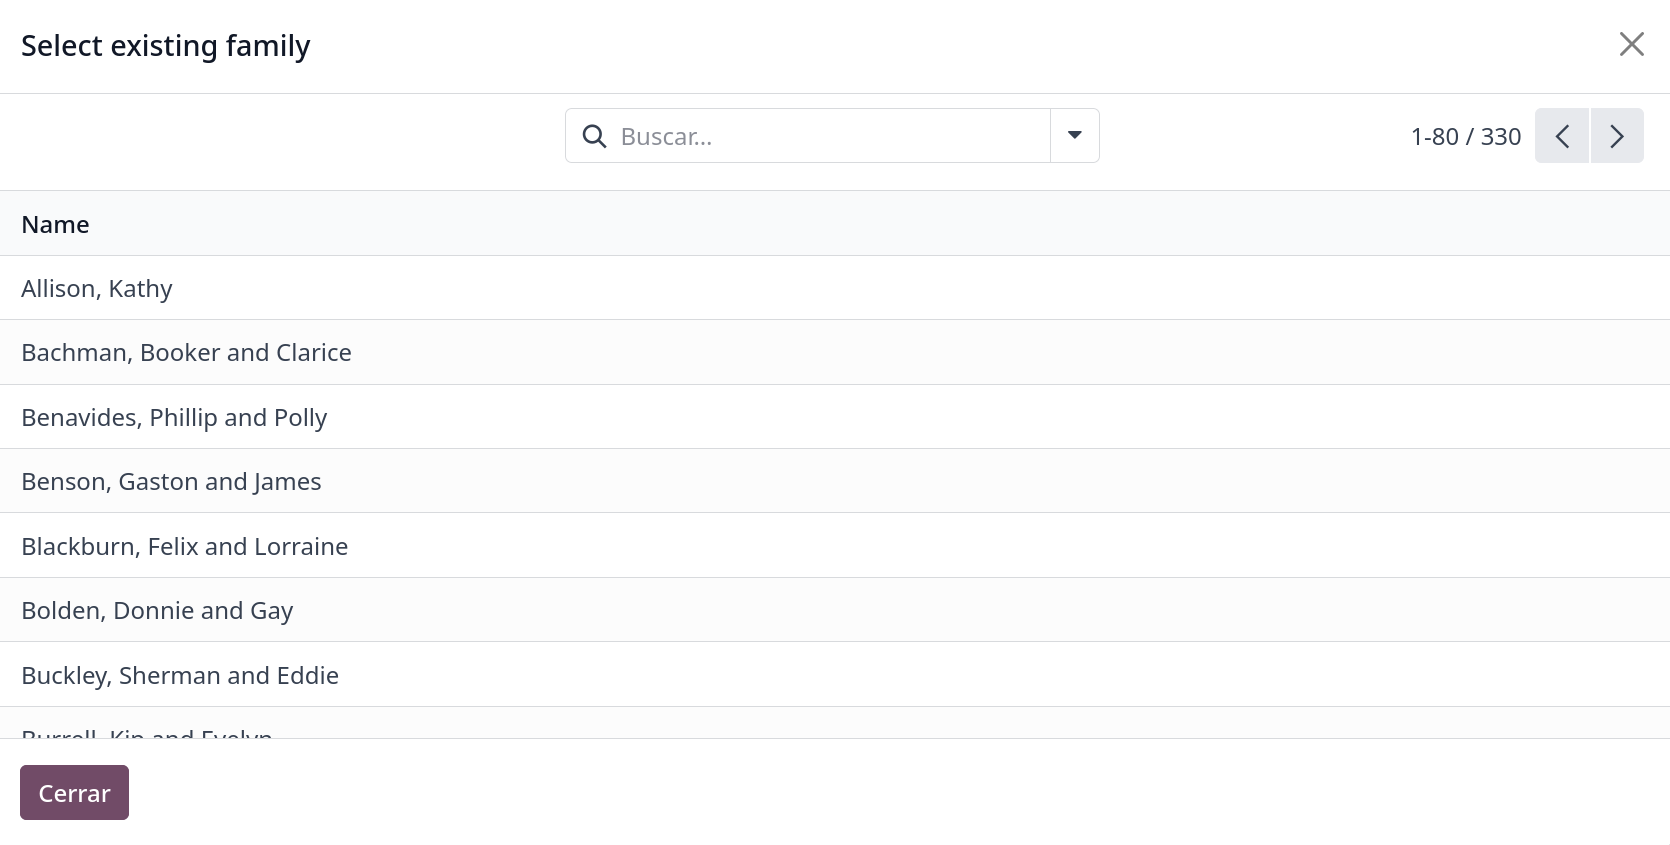Click the search magnifier icon

point(594,136)
